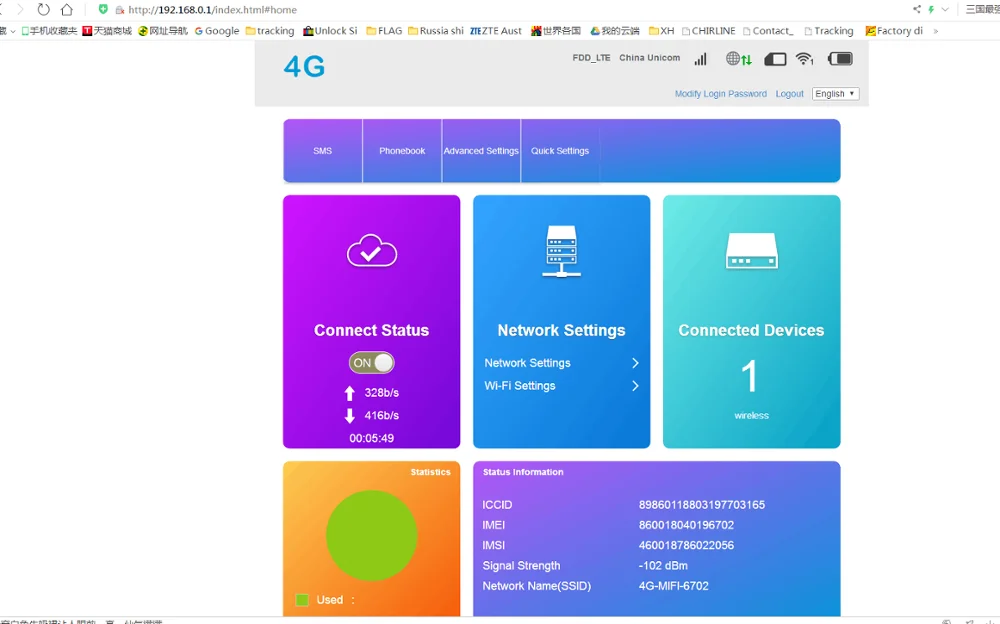Screen dimensions: 1000x624
Task: Open the Network Settings link
Action: pos(527,363)
